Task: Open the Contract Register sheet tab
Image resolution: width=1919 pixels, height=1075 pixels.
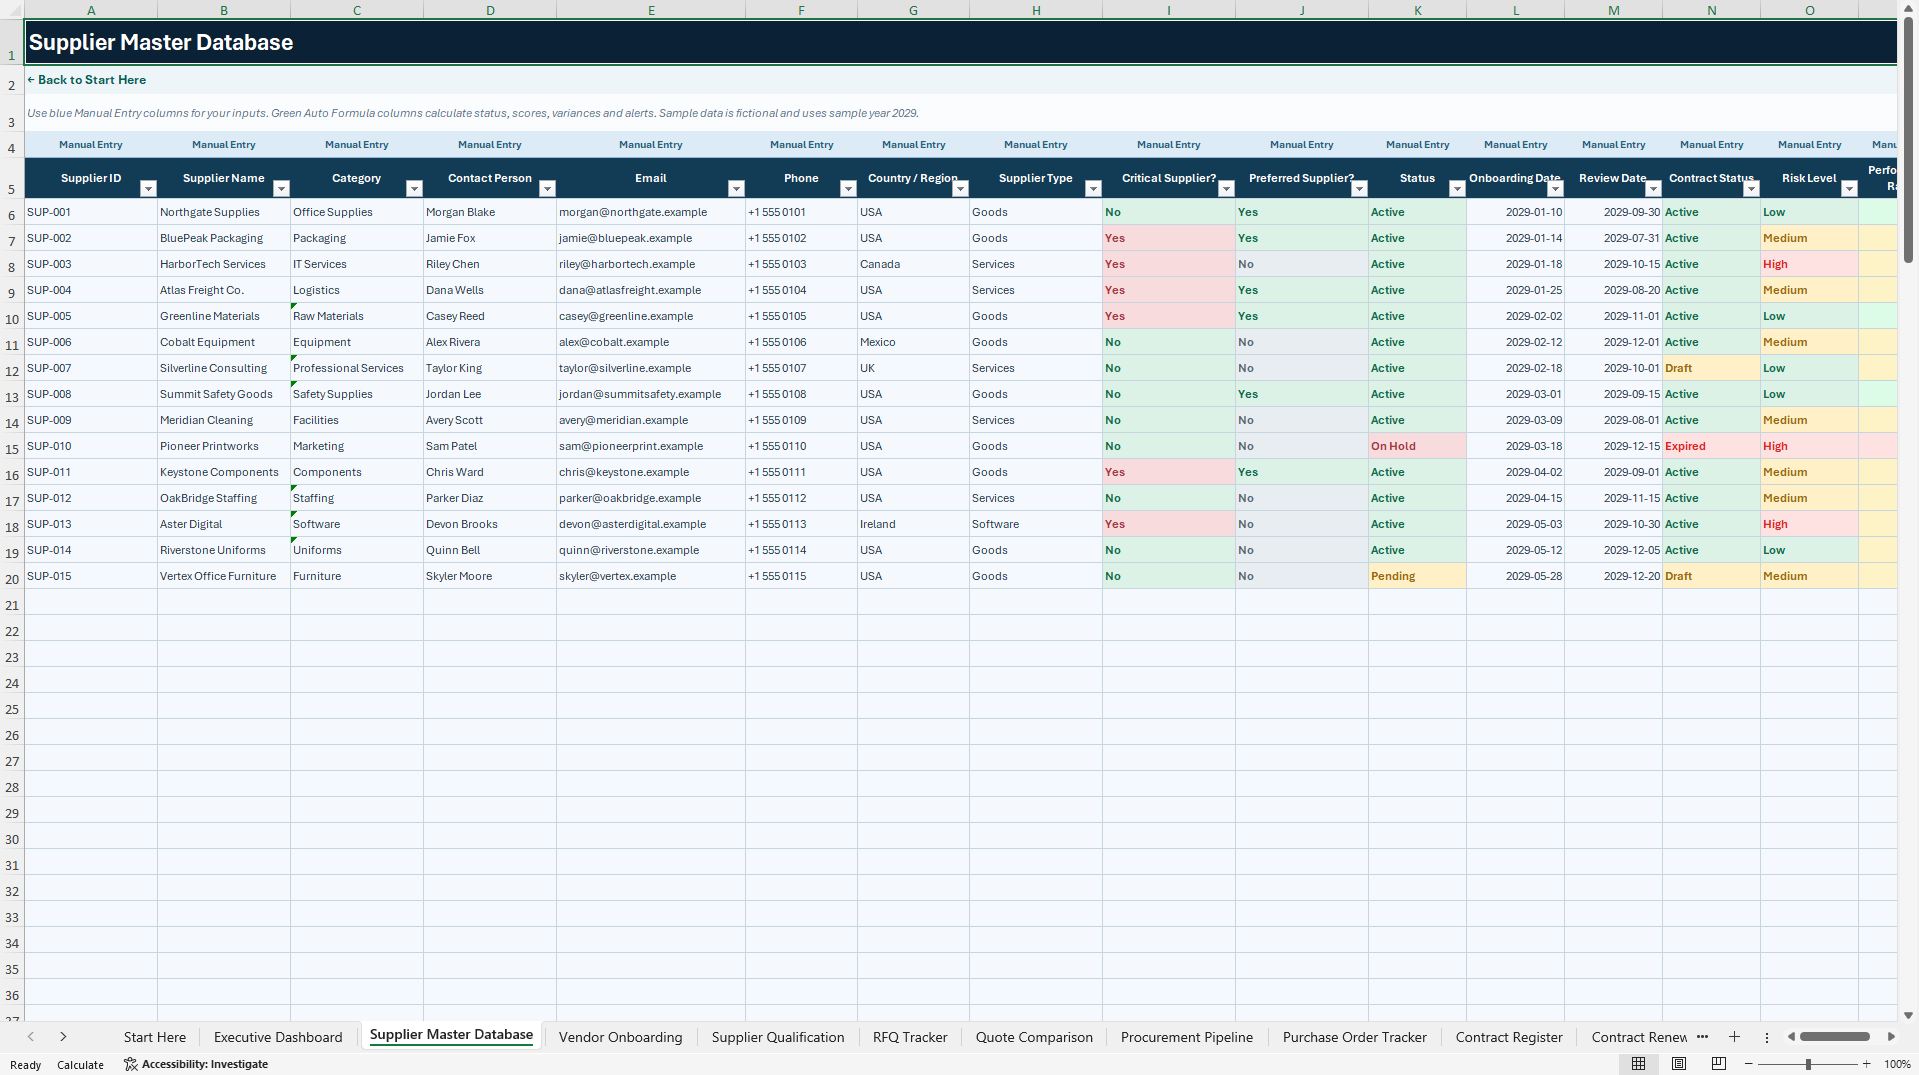Action: 1509,1037
